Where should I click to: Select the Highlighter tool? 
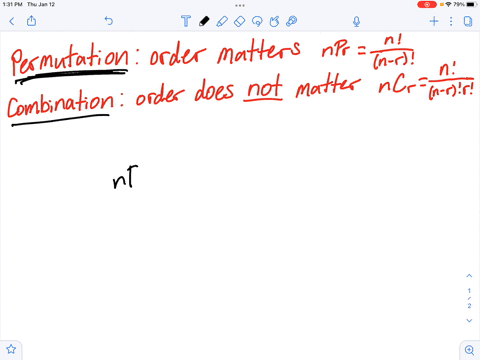pyautogui.click(x=222, y=21)
